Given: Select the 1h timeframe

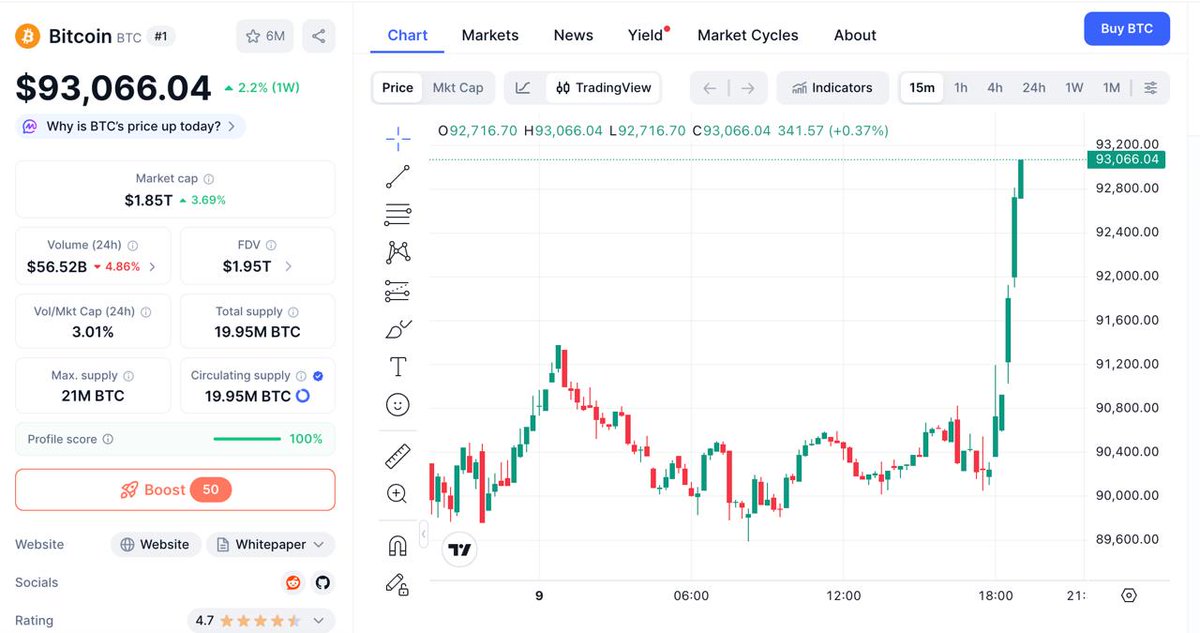Looking at the screenshot, I should (x=961, y=88).
